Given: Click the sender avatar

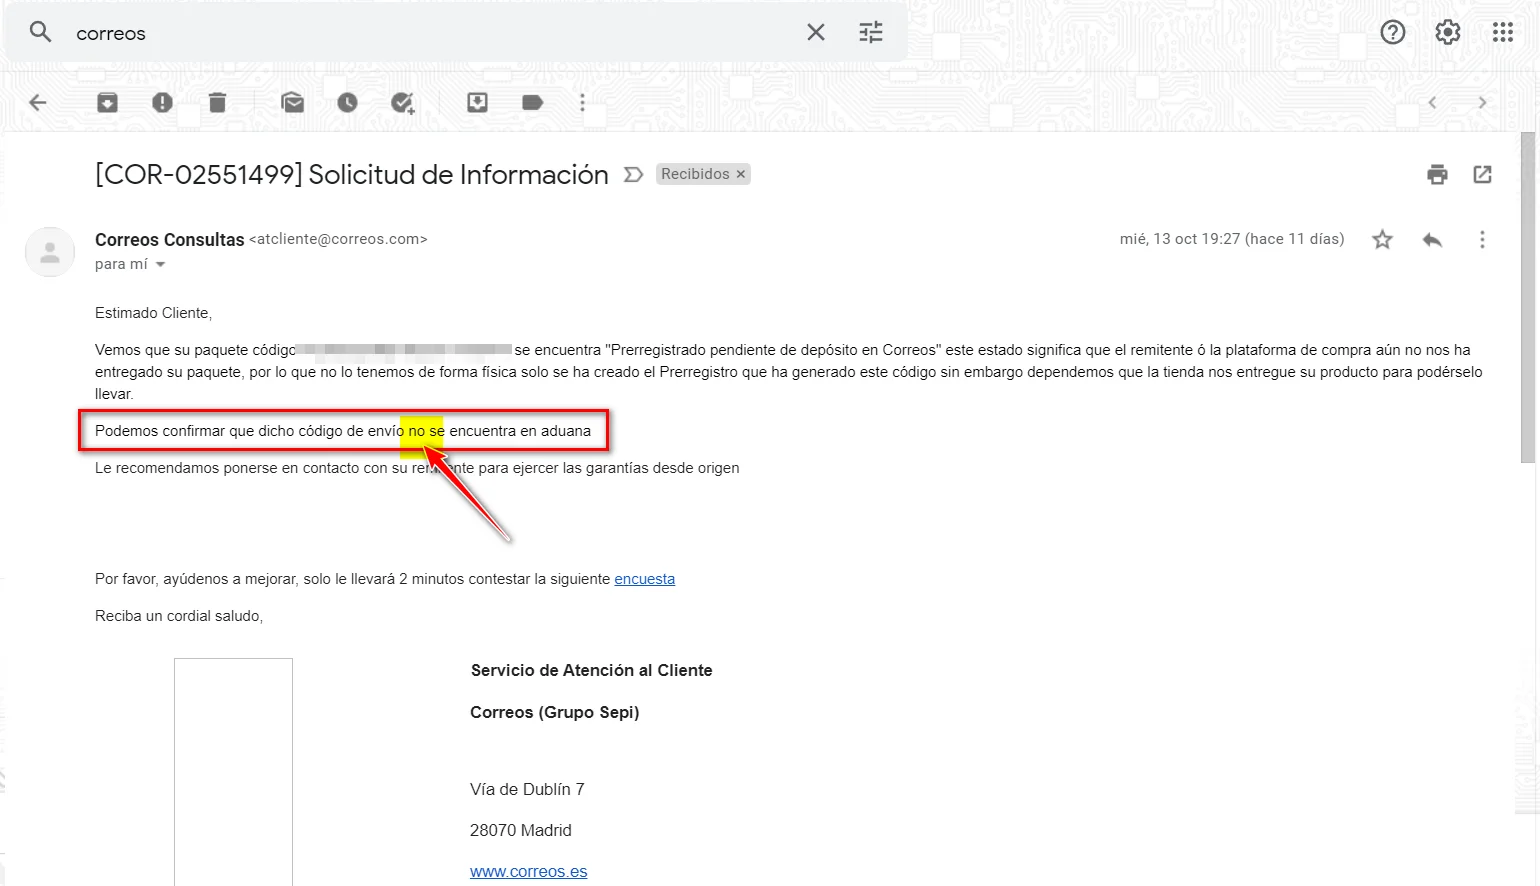Looking at the screenshot, I should pyautogui.click(x=50, y=252).
